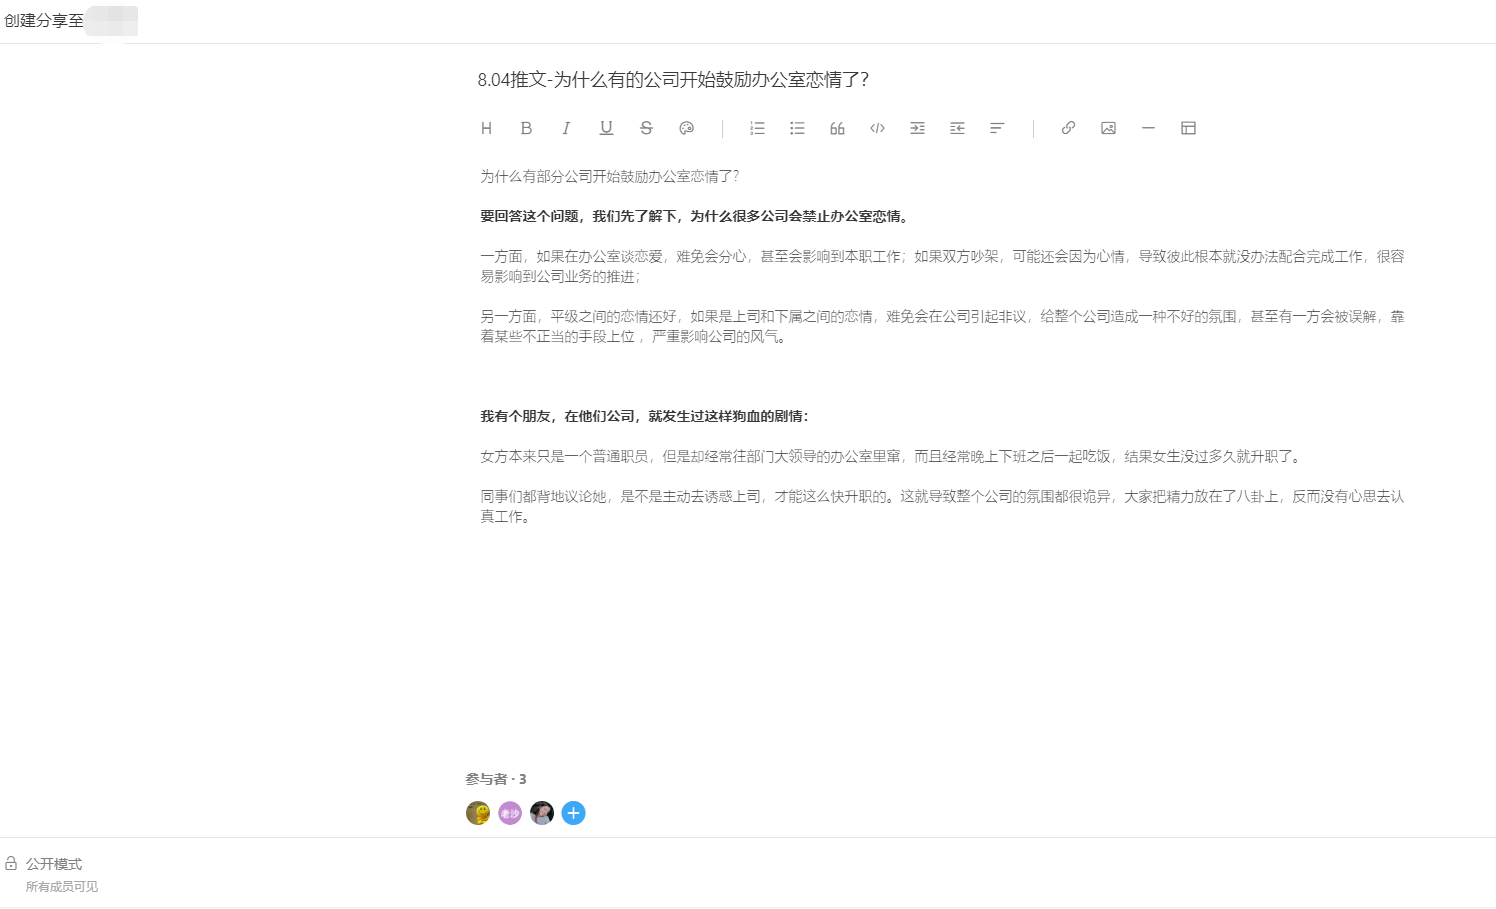
Task: Toggle bold formatting in the editor toolbar
Action: 526,128
